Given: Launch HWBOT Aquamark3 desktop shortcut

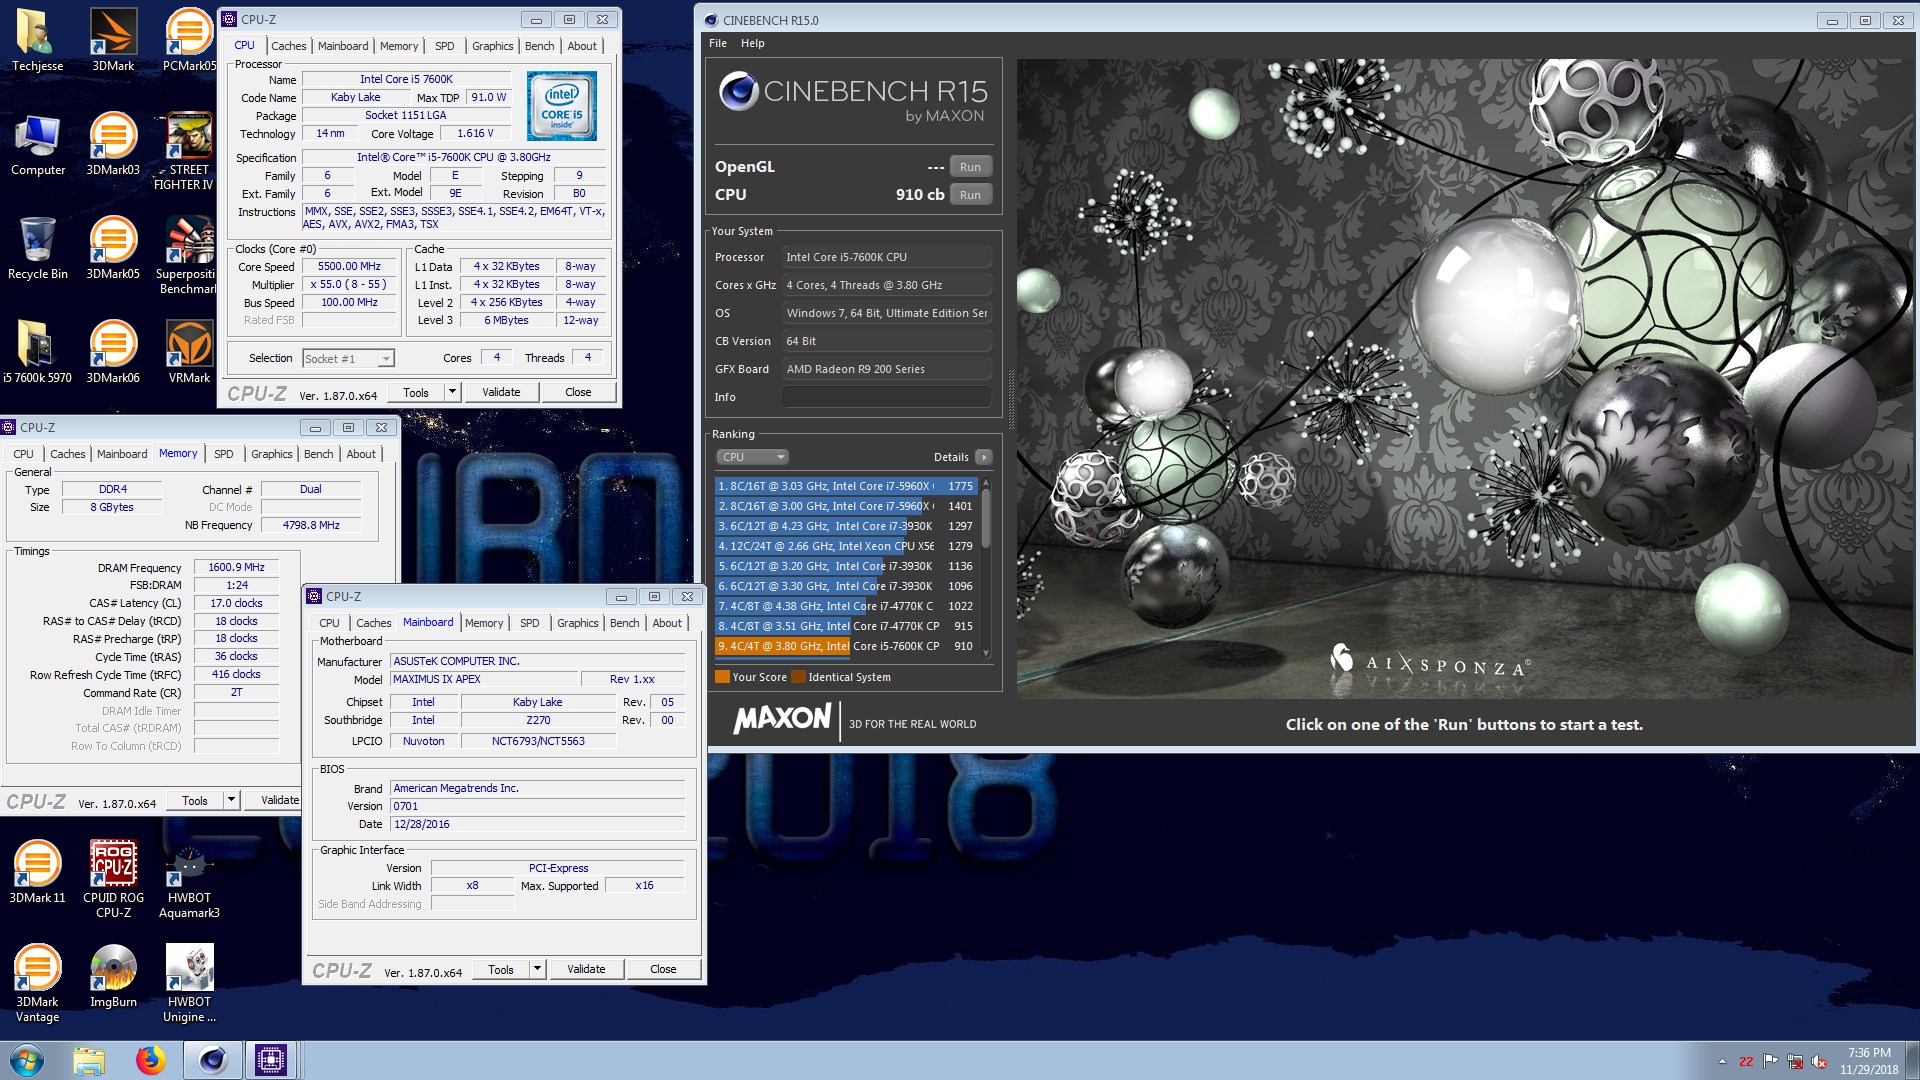Looking at the screenshot, I should point(189,878).
